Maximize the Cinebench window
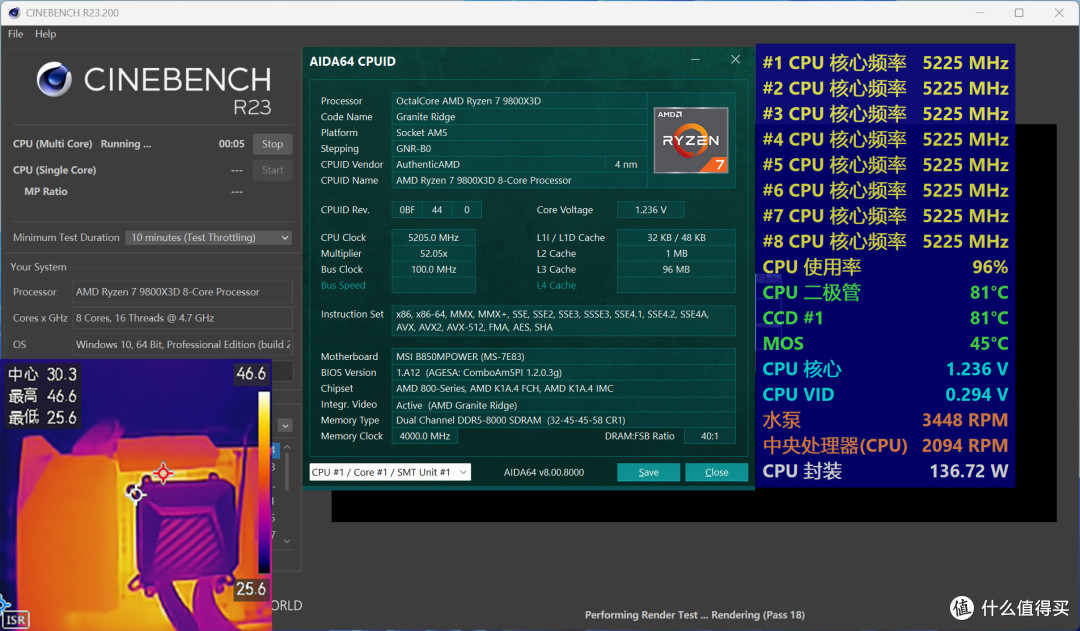 coord(1019,12)
